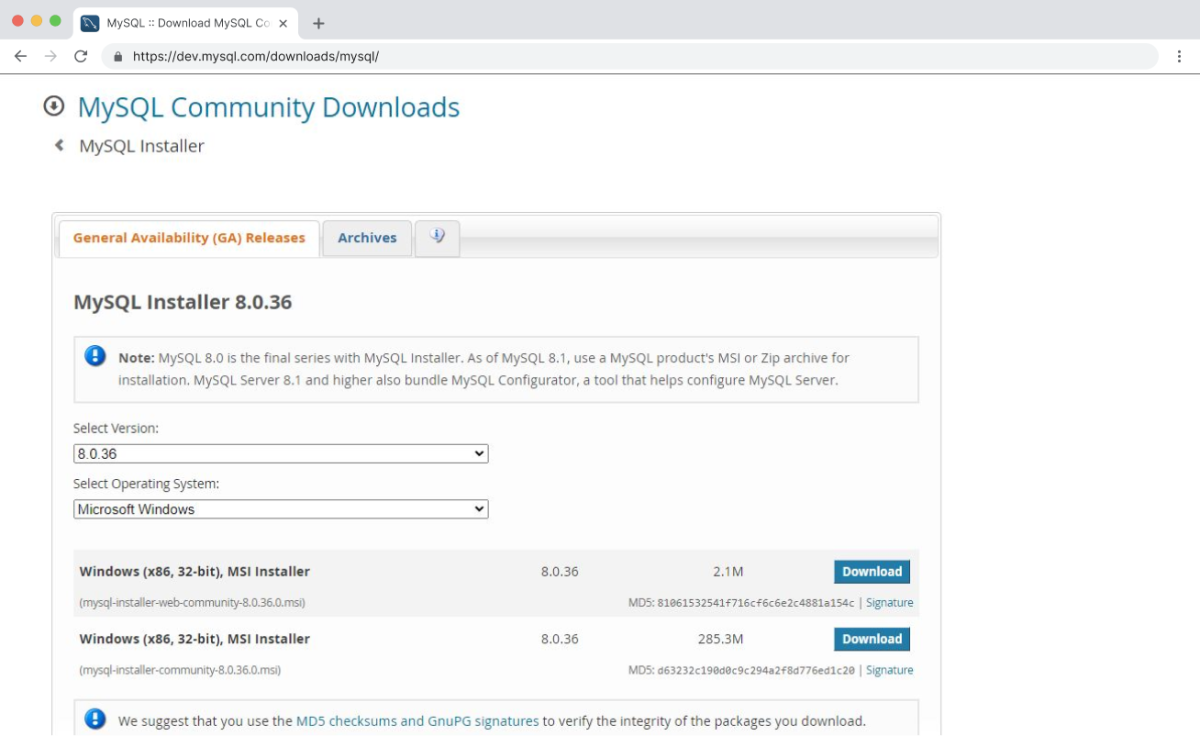
Task: Open a new browser tab with the plus button
Action: [318, 22]
